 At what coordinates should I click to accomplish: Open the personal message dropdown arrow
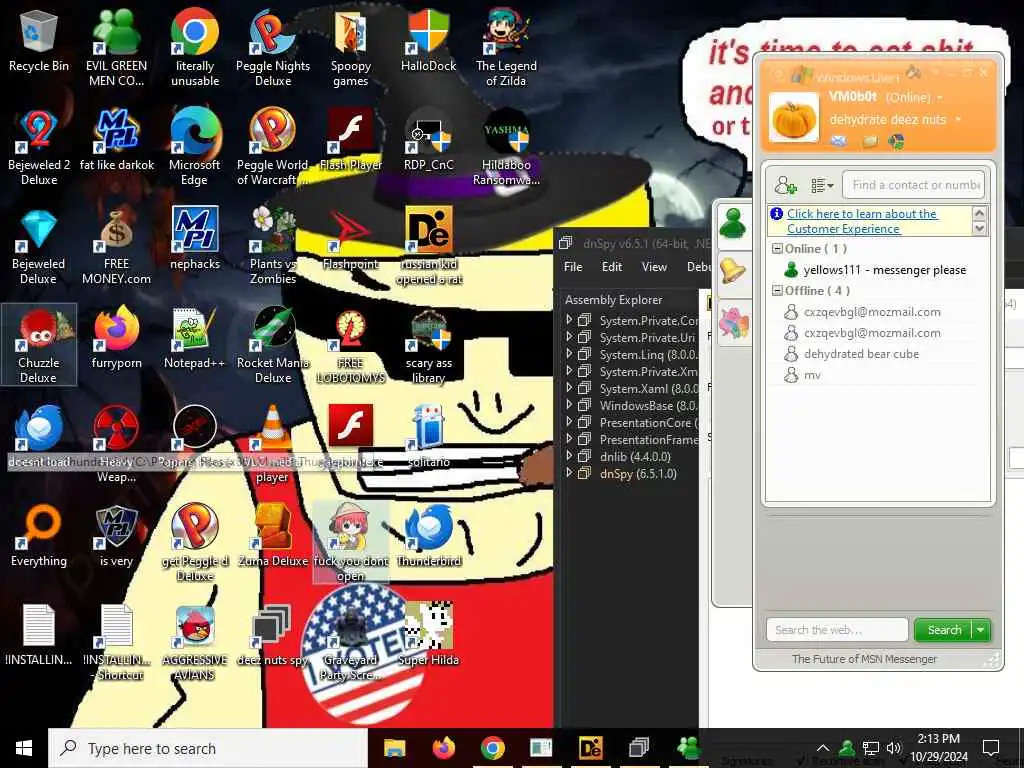point(958,120)
